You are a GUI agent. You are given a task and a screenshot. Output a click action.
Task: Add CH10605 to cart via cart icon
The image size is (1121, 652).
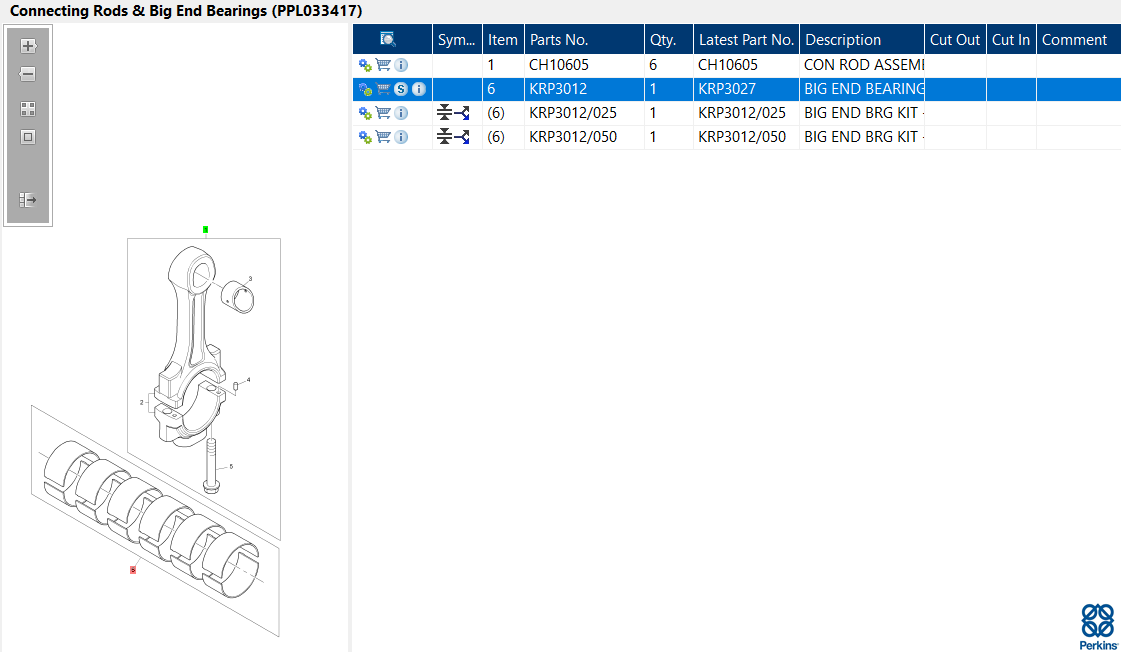tap(383, 65)
